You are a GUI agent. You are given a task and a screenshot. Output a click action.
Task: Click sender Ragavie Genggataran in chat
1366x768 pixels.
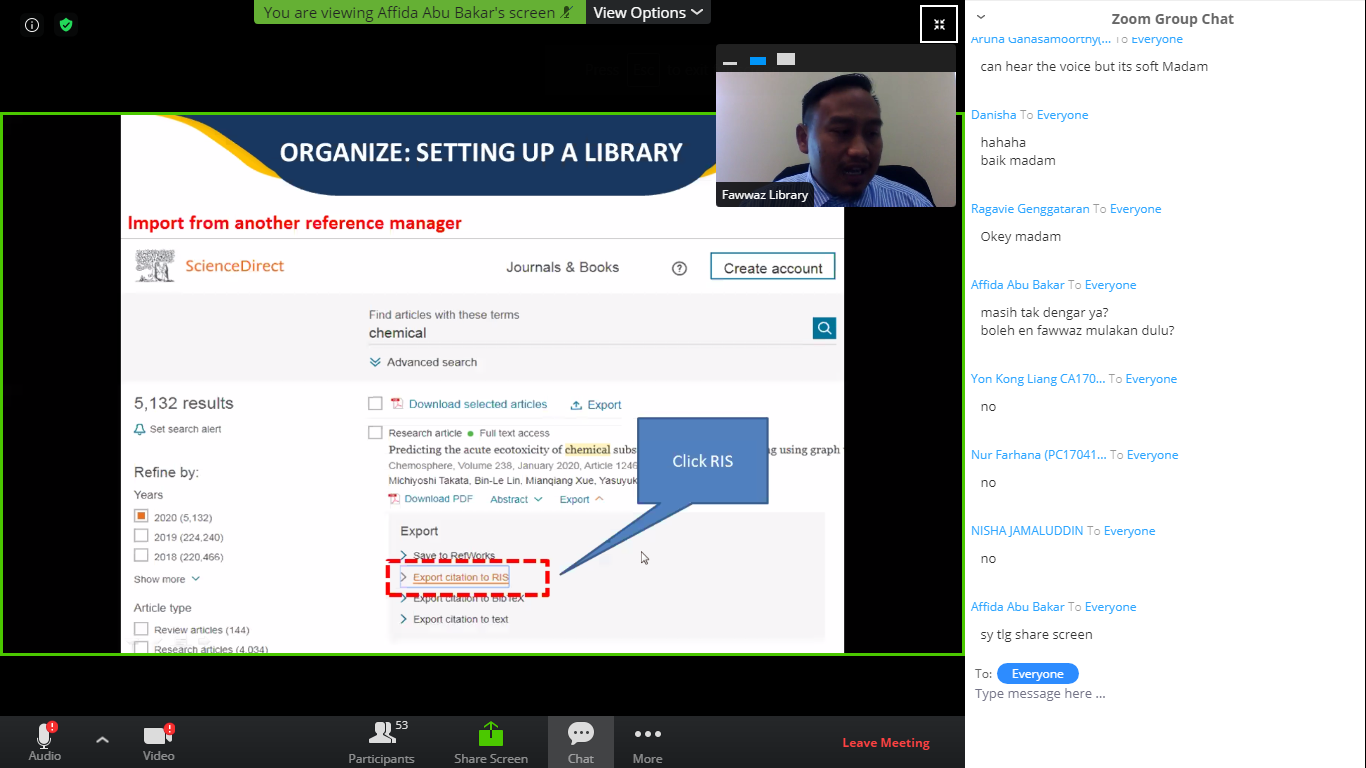(x=1030, y=209)
